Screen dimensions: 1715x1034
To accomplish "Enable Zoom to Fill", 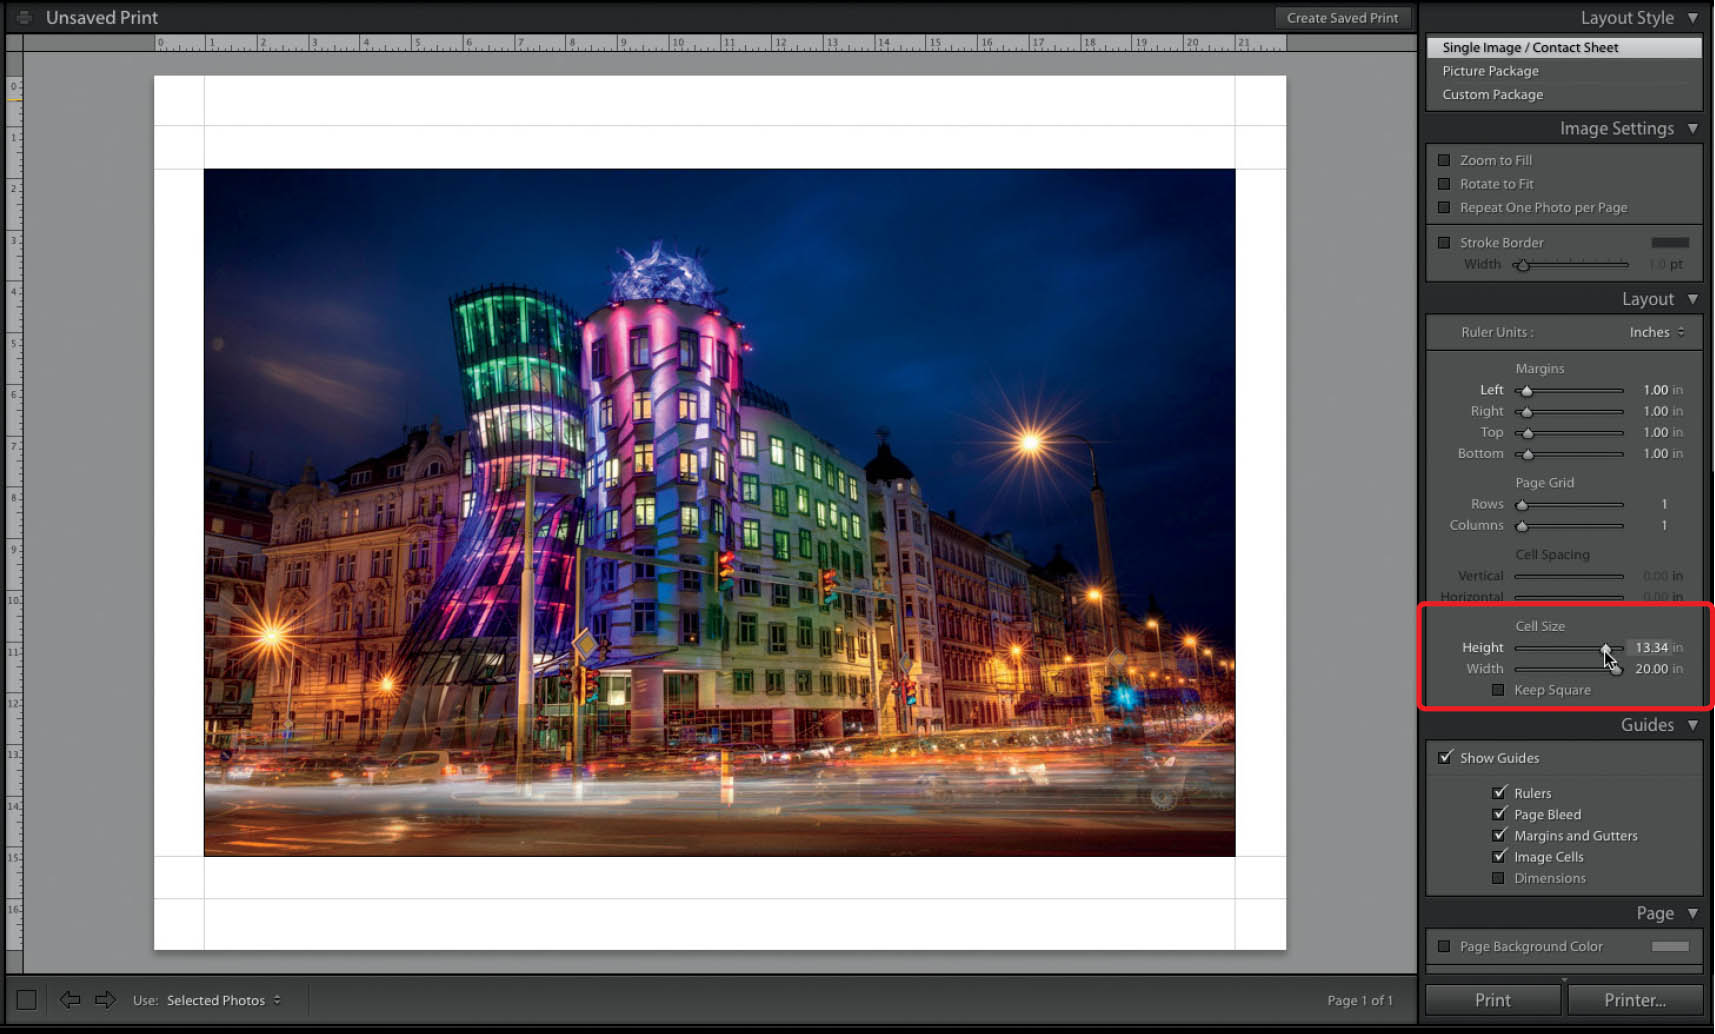I will coord(1444,160).
